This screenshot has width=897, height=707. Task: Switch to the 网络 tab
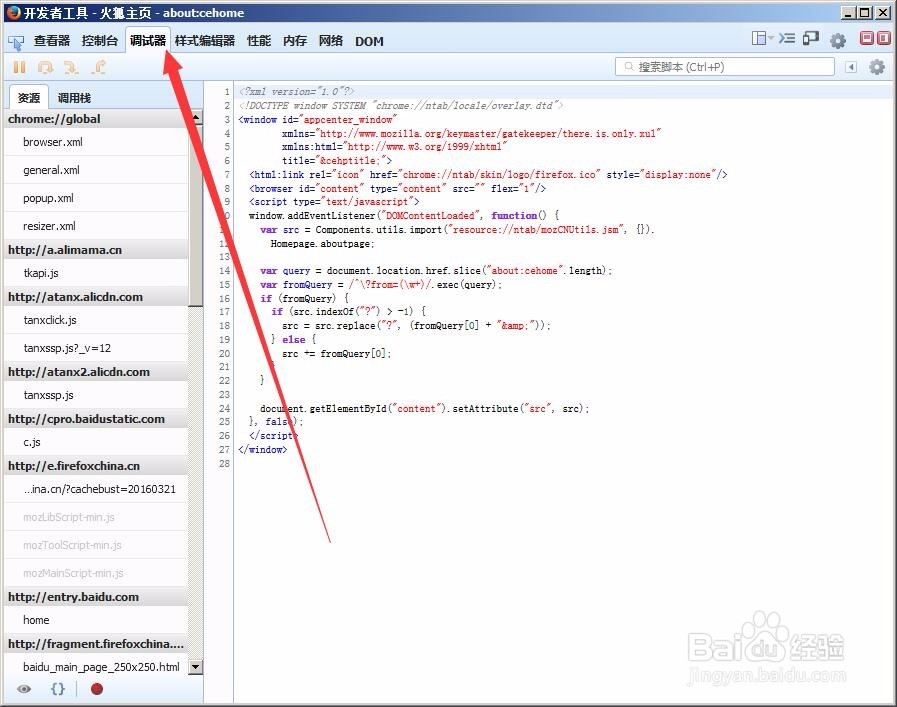point(330,41)
